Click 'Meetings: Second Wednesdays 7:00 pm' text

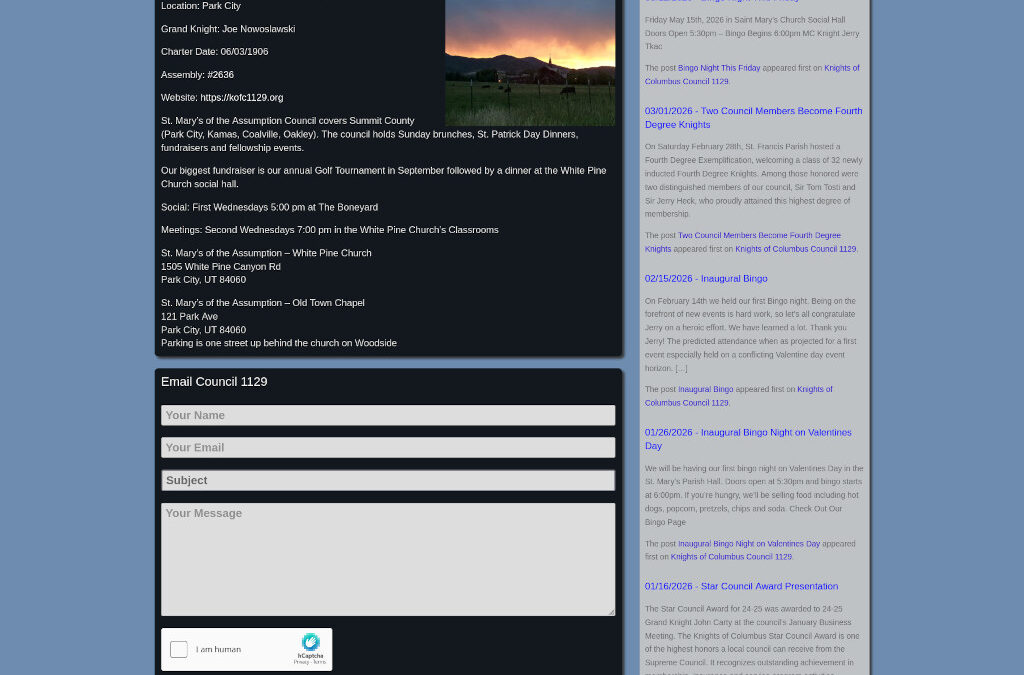[330, 230]
